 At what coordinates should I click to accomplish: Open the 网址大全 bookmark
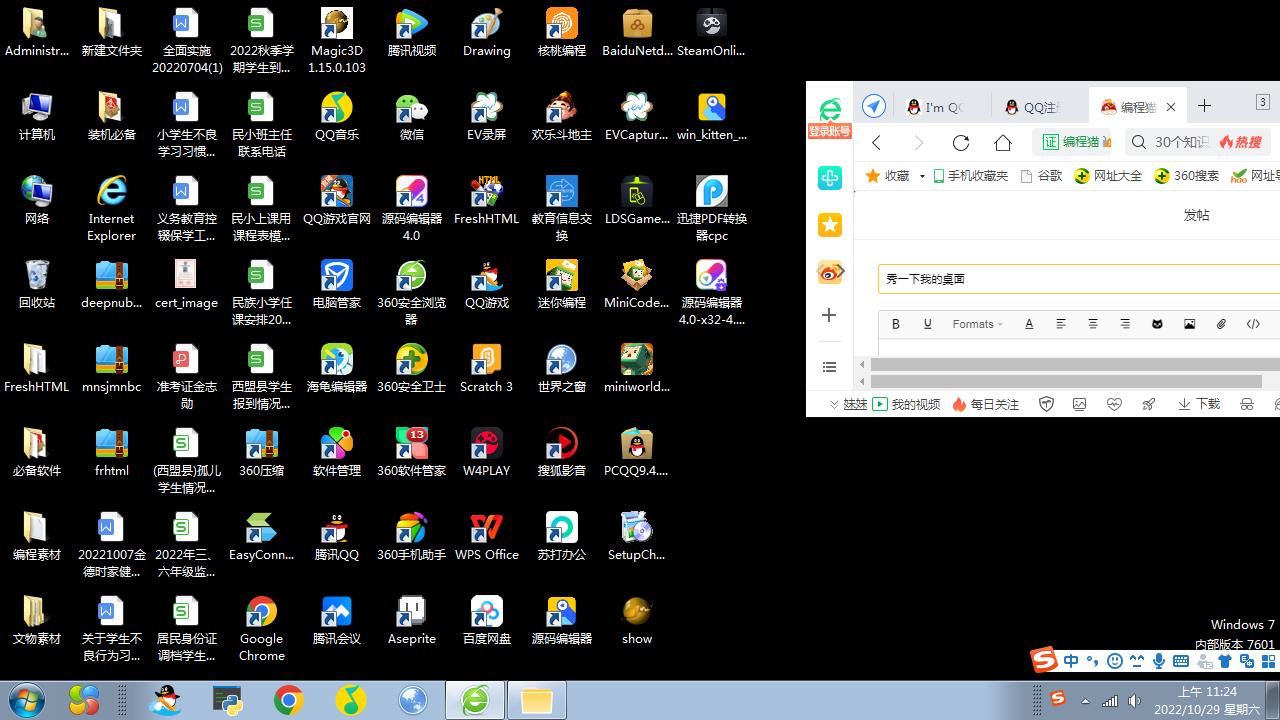1108,176
